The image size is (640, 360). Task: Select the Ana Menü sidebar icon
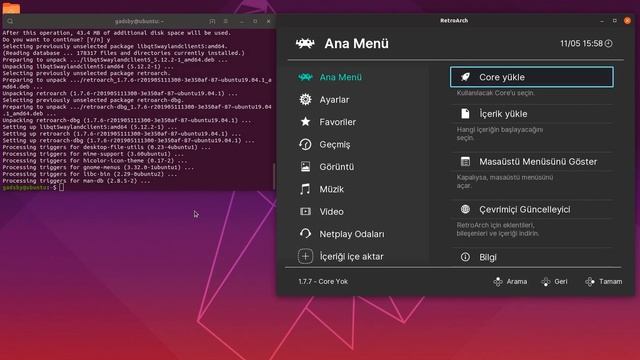click(305, 77)
